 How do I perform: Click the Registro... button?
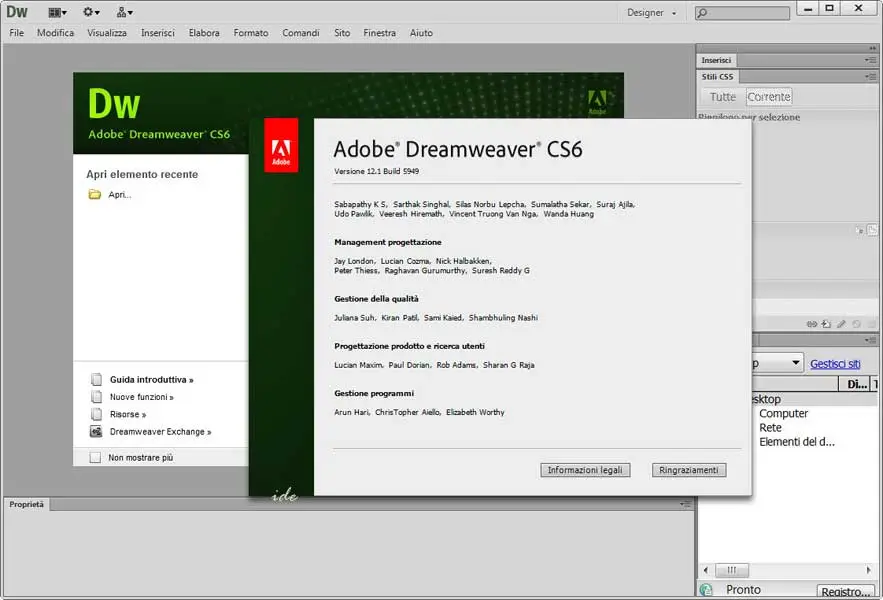tap(845, 592)
